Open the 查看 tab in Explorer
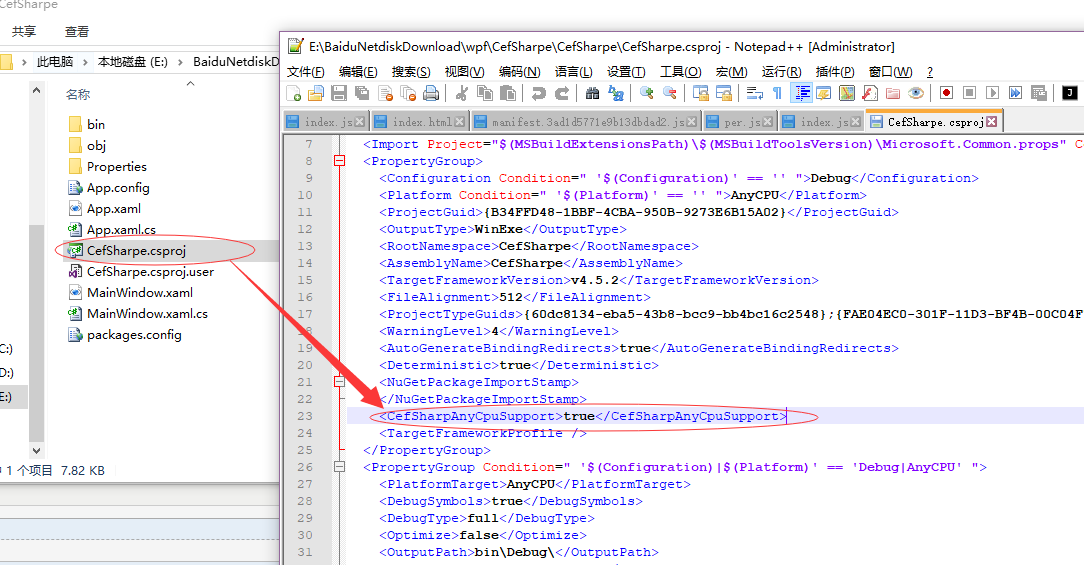Image resolution: width=1084 pixels, height=565 pixels. point(77,32)
